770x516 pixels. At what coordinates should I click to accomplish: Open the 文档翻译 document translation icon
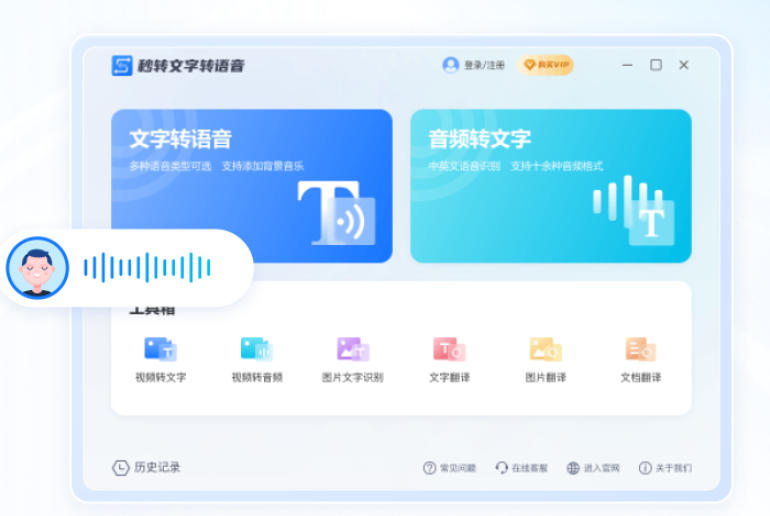tap(640, 349)
